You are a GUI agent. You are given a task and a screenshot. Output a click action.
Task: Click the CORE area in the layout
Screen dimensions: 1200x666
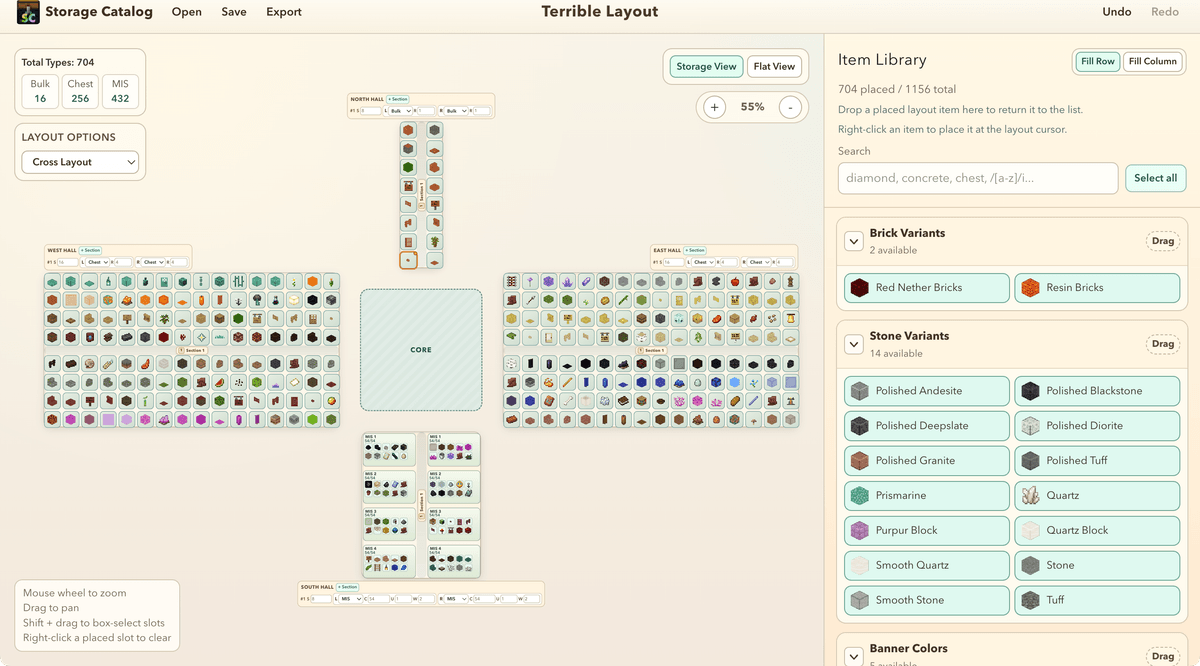pos(421,350)
